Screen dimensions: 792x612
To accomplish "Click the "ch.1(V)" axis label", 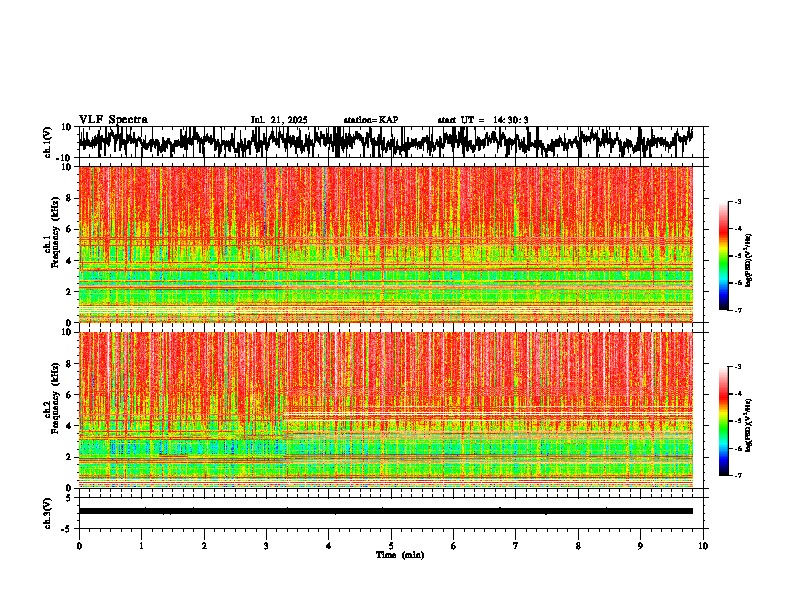I will pyautogui.click(x=49, y=142).
